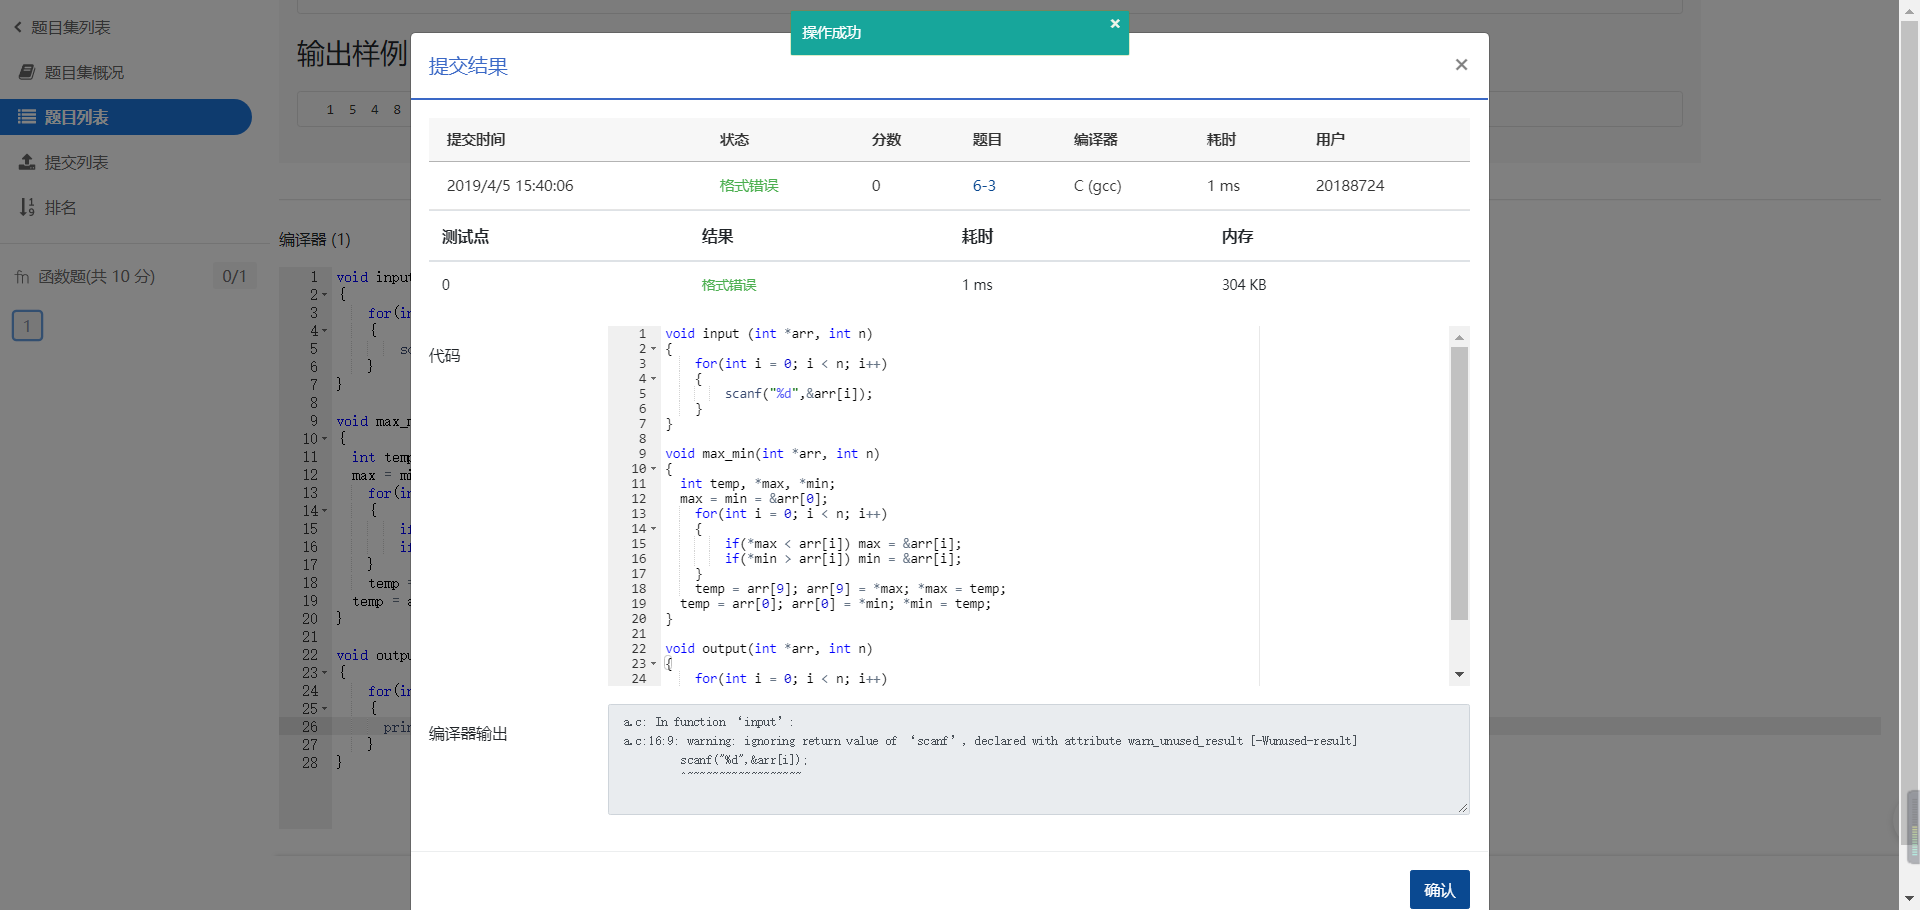
Task: Click the code viewer scroll up arrow
Action: [x=1459, y=337]
